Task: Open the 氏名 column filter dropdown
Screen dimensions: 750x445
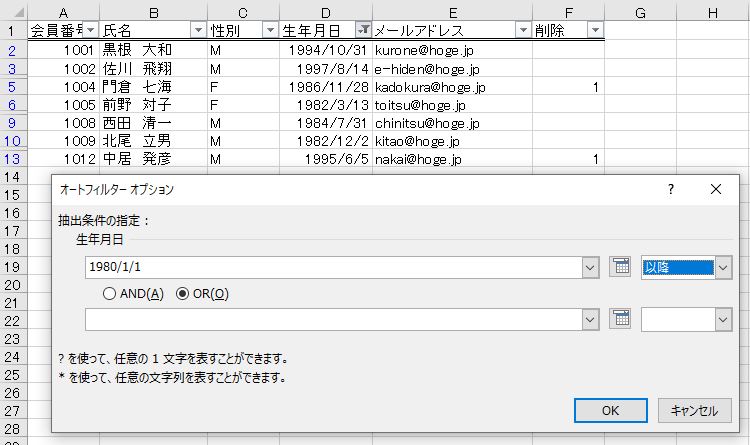Action: pos(199,30)
